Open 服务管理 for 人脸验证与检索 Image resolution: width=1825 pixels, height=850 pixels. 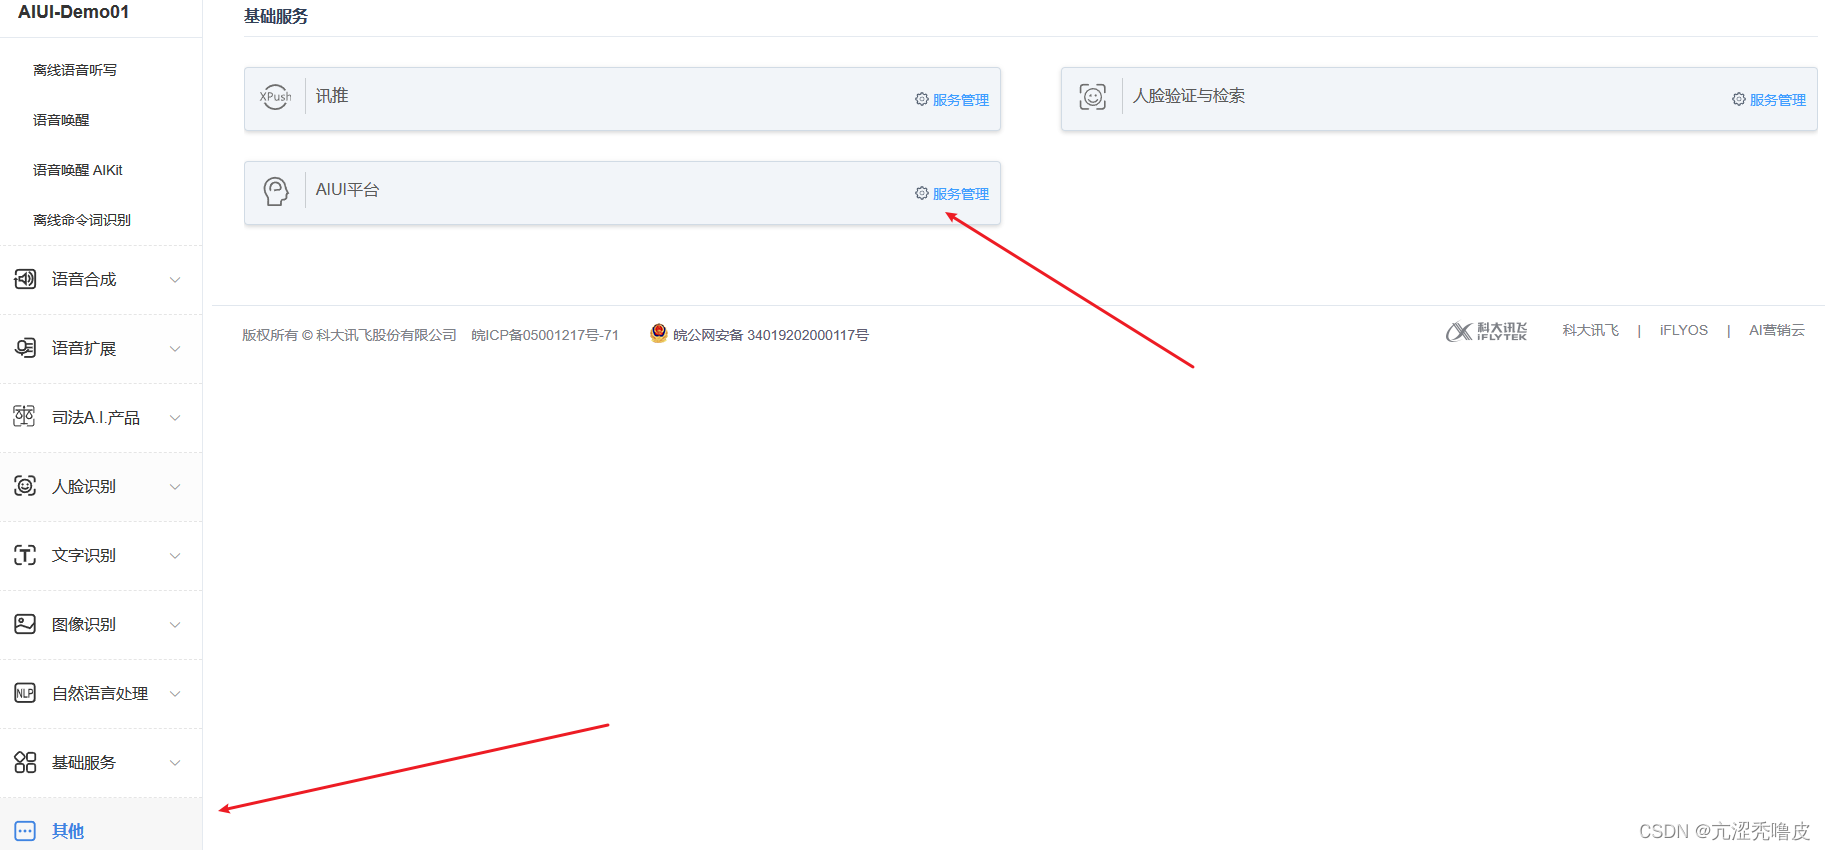click(x=1778, y=100)
